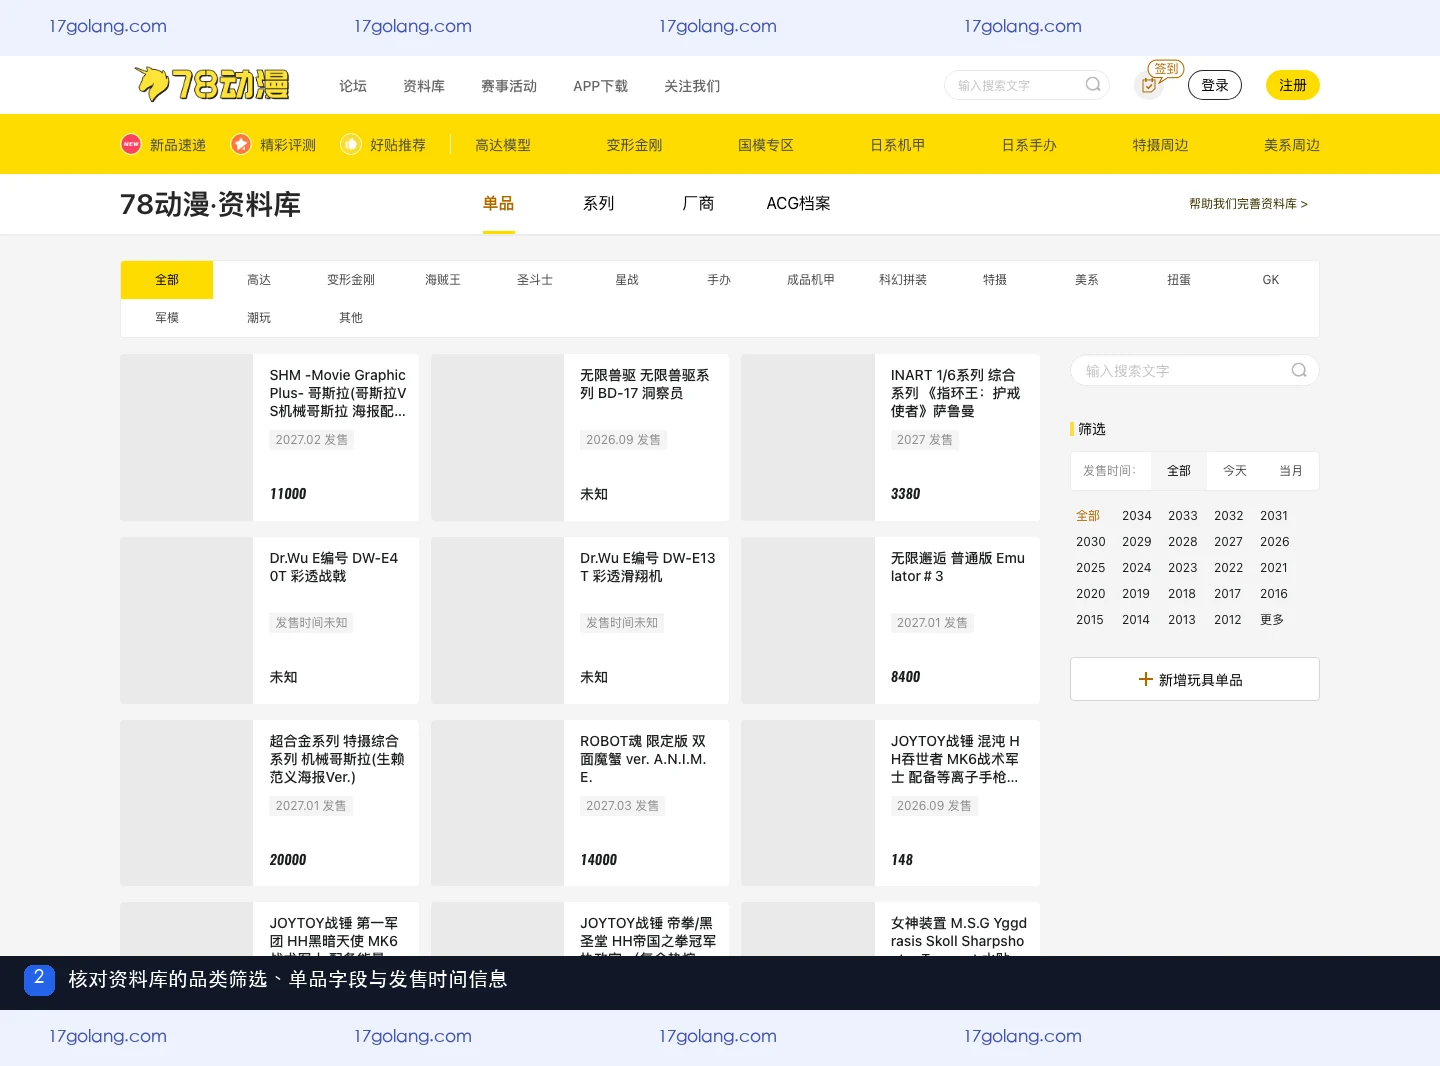
Task: Filter by 潮玩 category
Action: [x=259, y=318]
